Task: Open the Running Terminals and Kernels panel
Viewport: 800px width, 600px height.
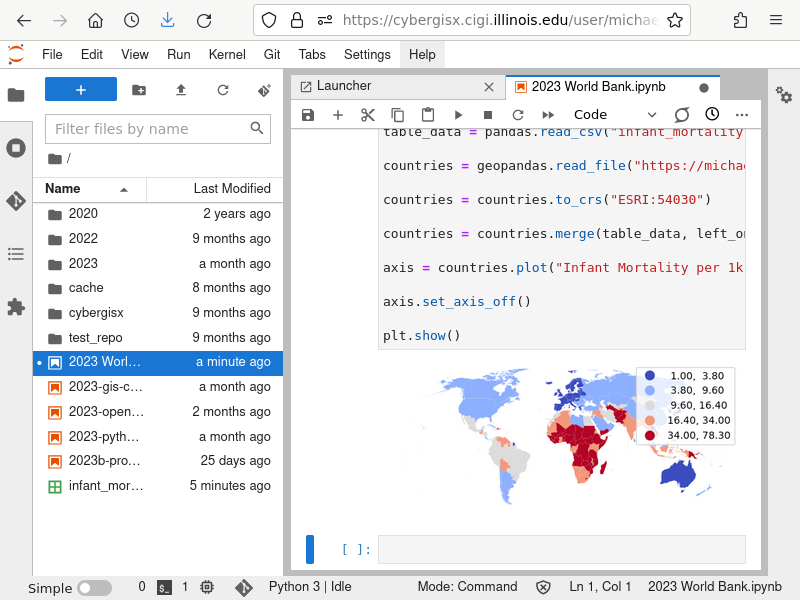Action: [16, 148]
